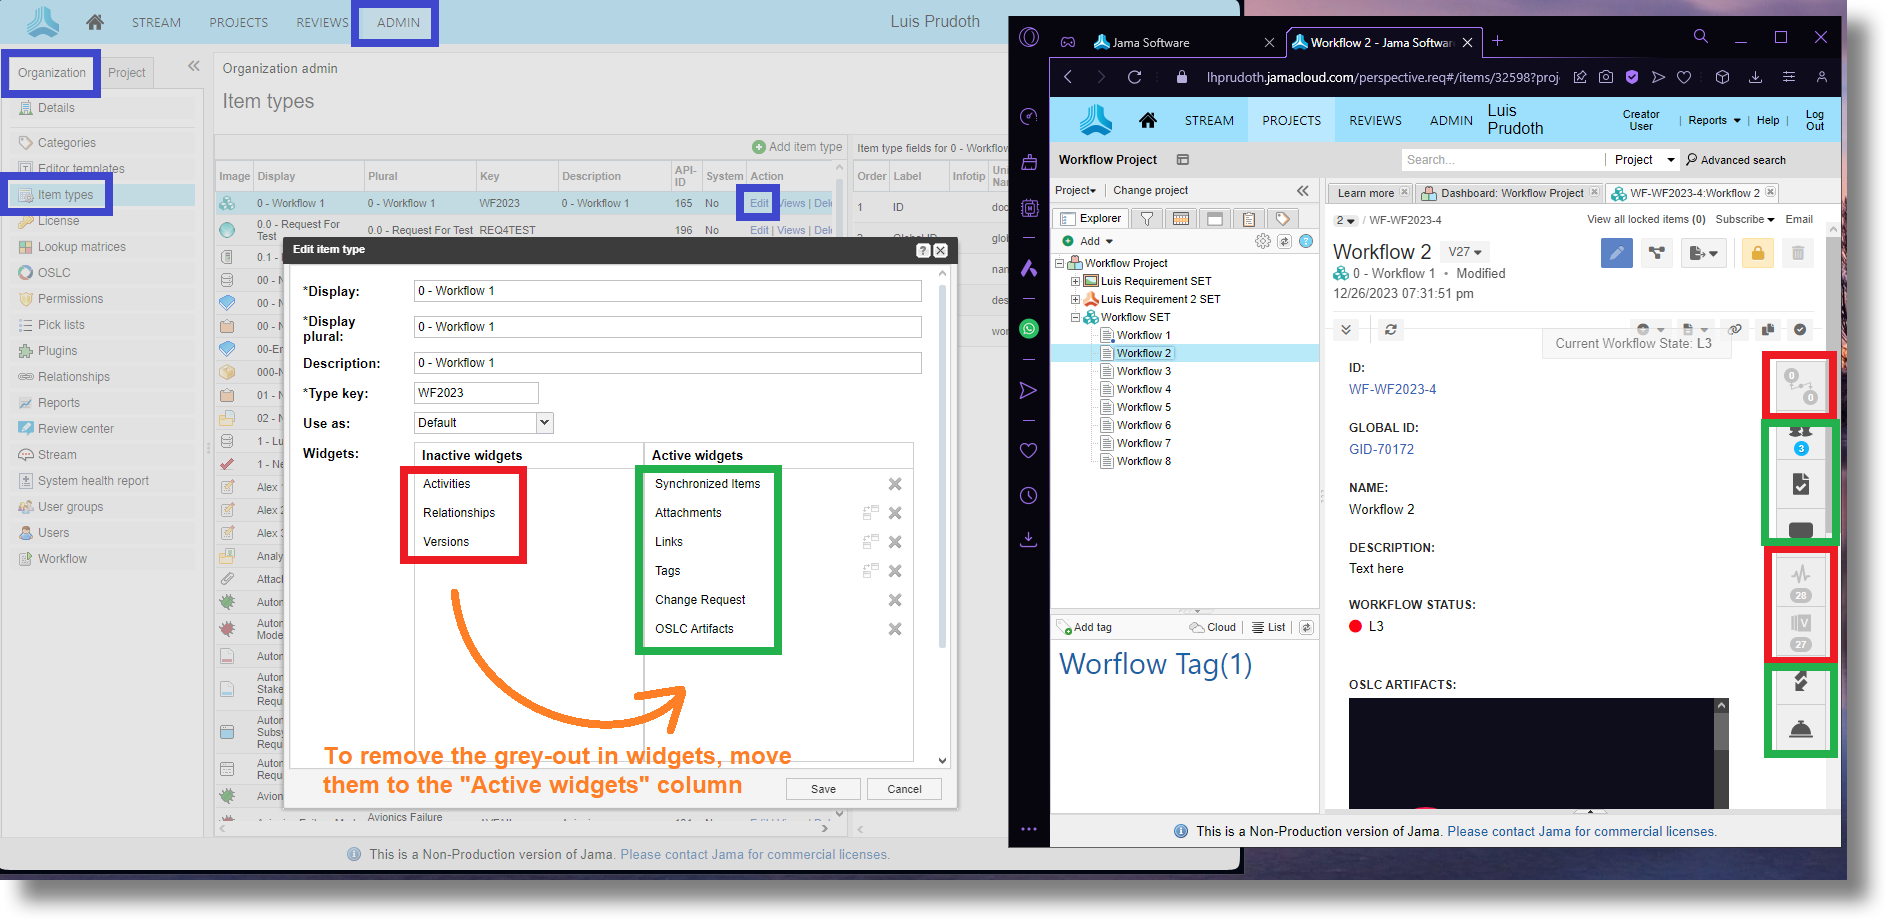
Task: Select Versions in Inactive widgets list
Action: pos(446,542)
